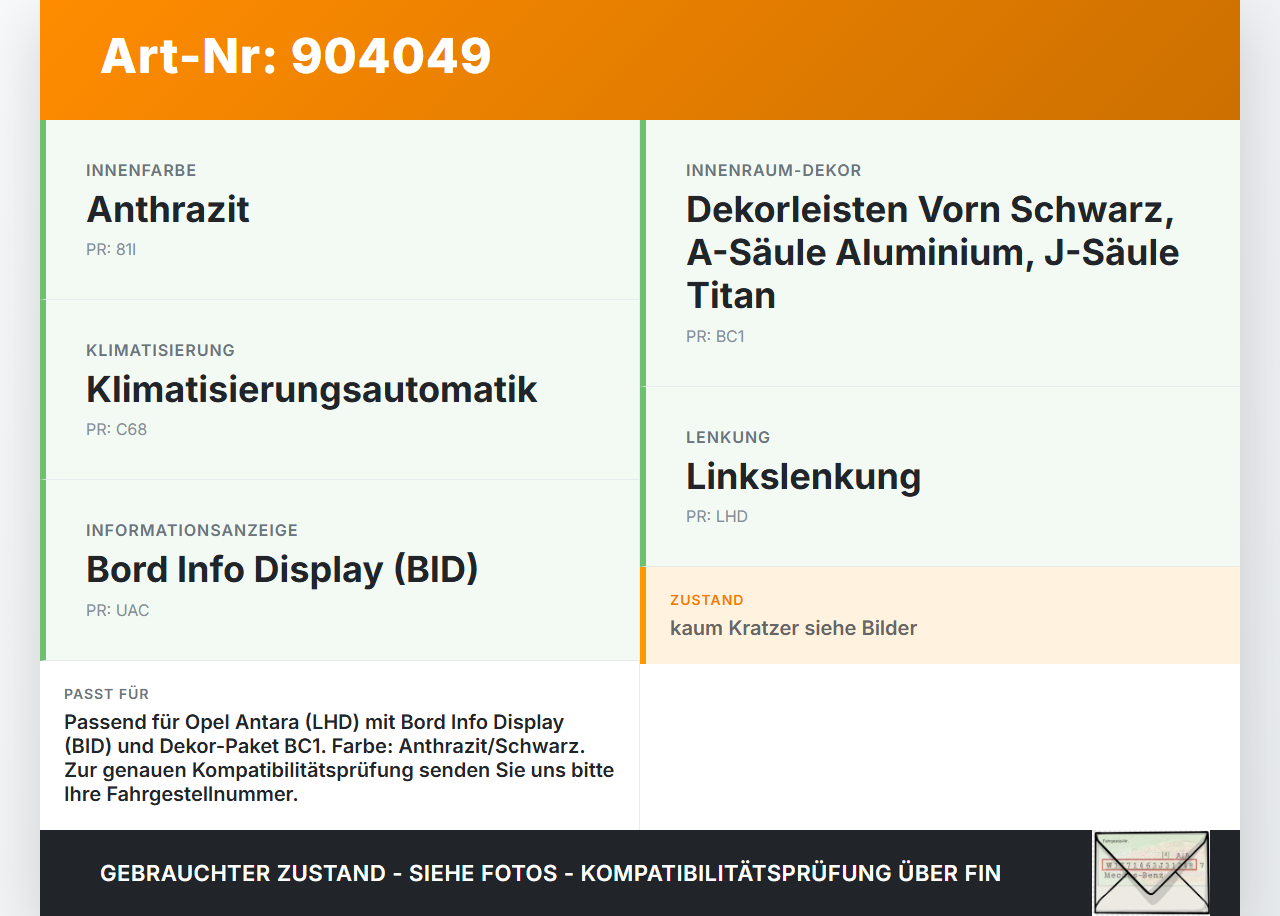Select the Dekorleisten Vorn Schwarz decor entry
This screenshot has width=1280, height=916.
pyautogui.click(x=940, y=253)
